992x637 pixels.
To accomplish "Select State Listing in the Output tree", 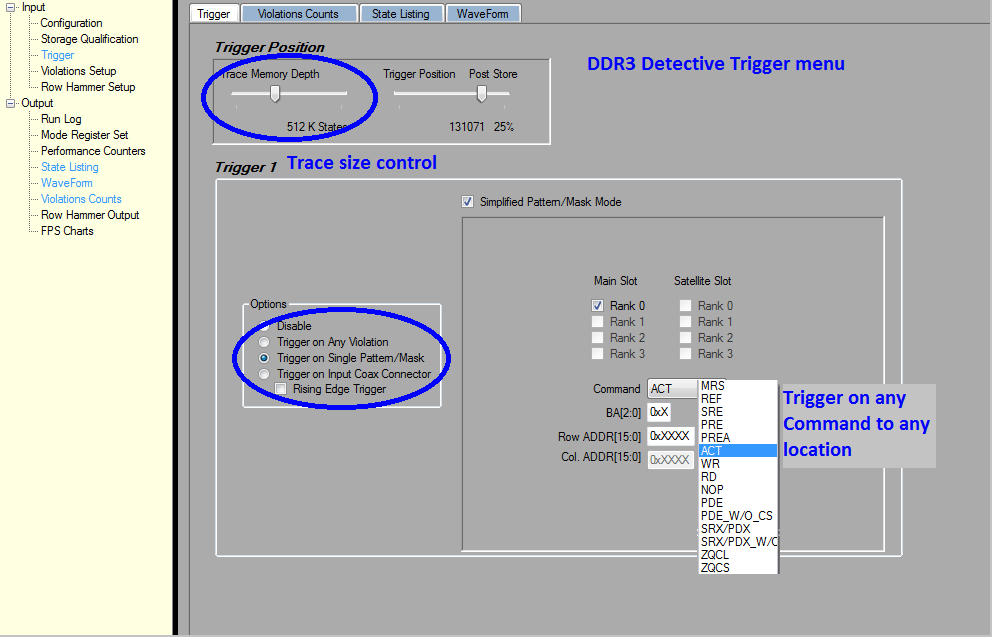I will click(70, 167).
